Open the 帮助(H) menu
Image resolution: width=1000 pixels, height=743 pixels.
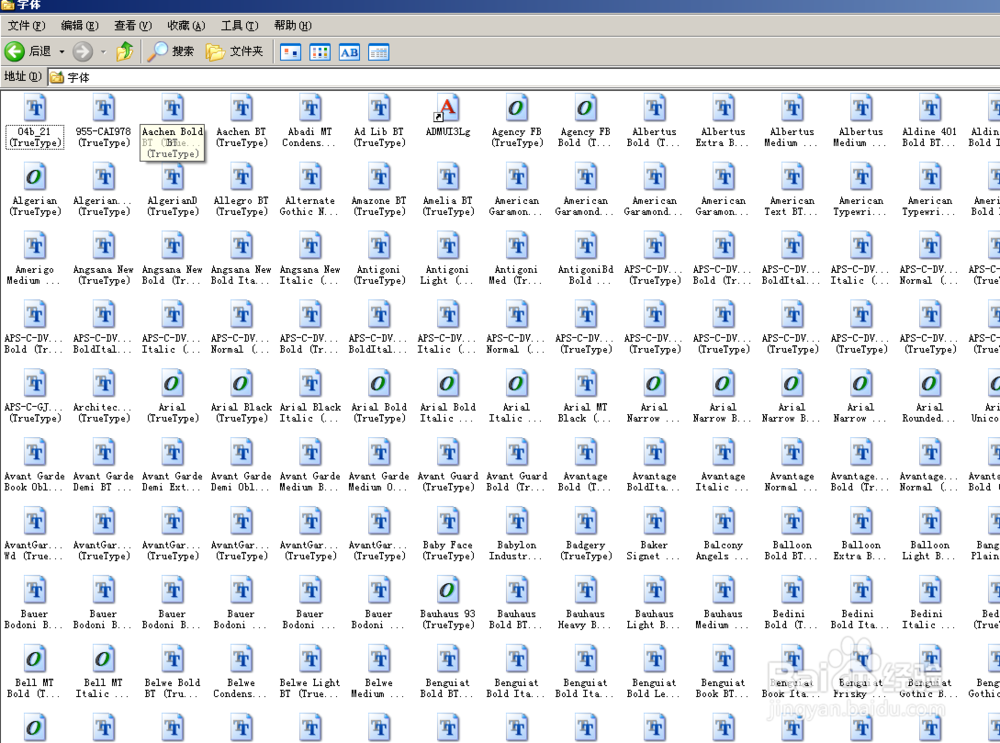pos(293,26)
